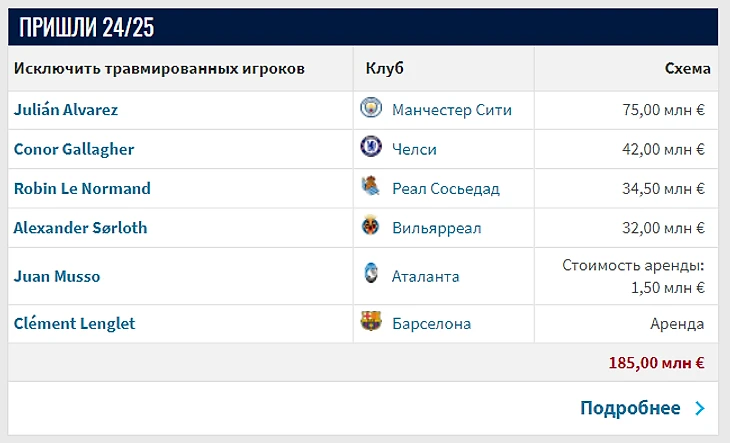Open Conor Gallagher player link
Image resolution: width=730 pixels, height=443 pixels.
coord(74,149)
